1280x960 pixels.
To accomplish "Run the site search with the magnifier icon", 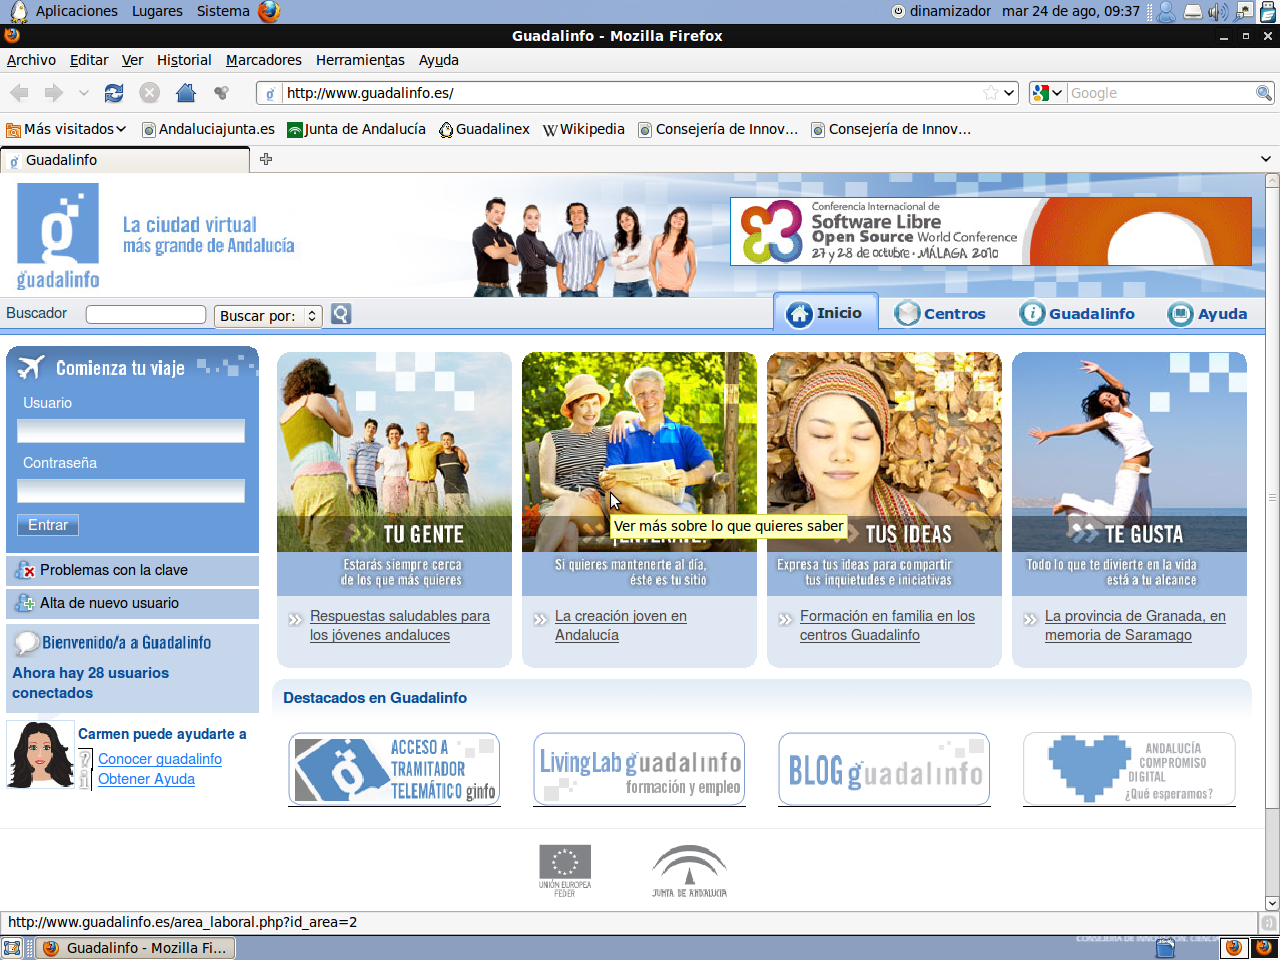I will point(341,315).
